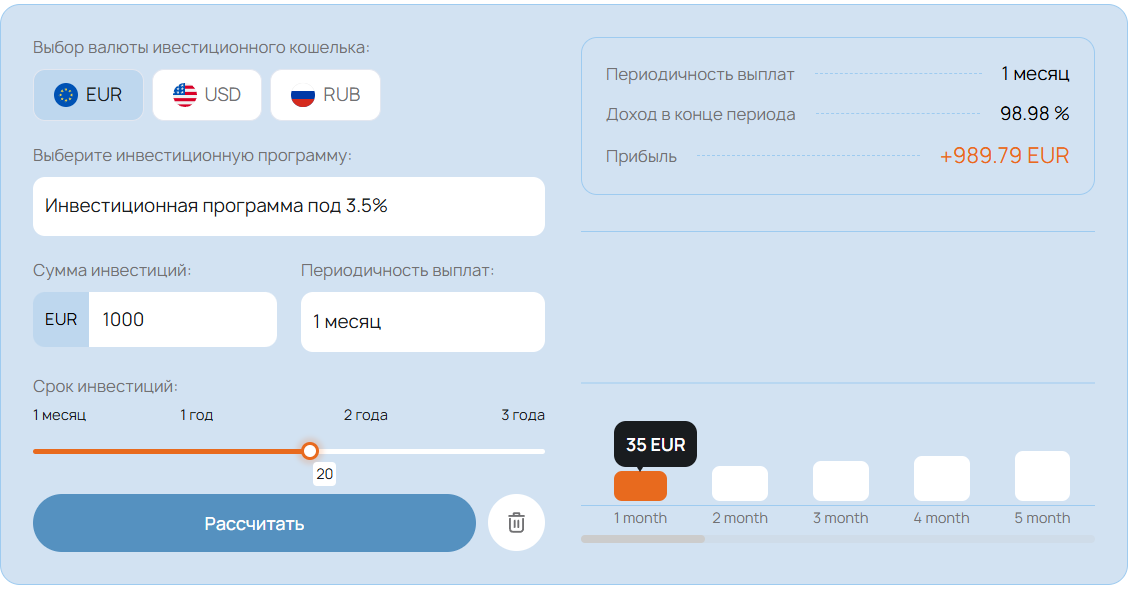The image size is (1142, 593).
Task: Click the European Union flag icon
Action: click(x=66, y=95)
